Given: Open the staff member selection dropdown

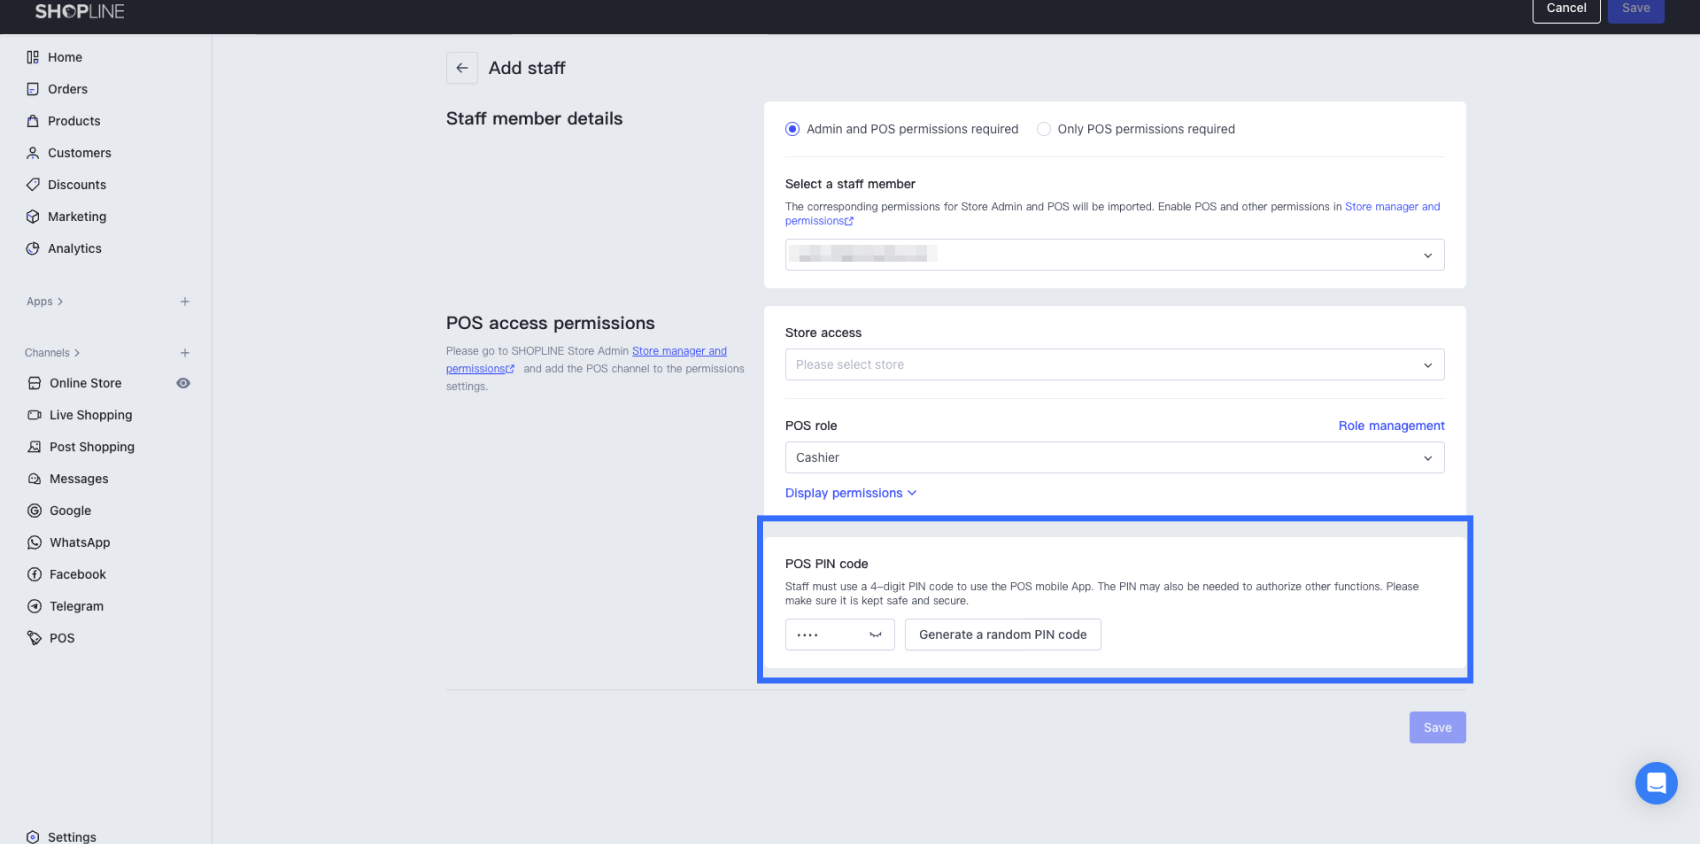Looking at the screenshot, I should pos(1114,255).
